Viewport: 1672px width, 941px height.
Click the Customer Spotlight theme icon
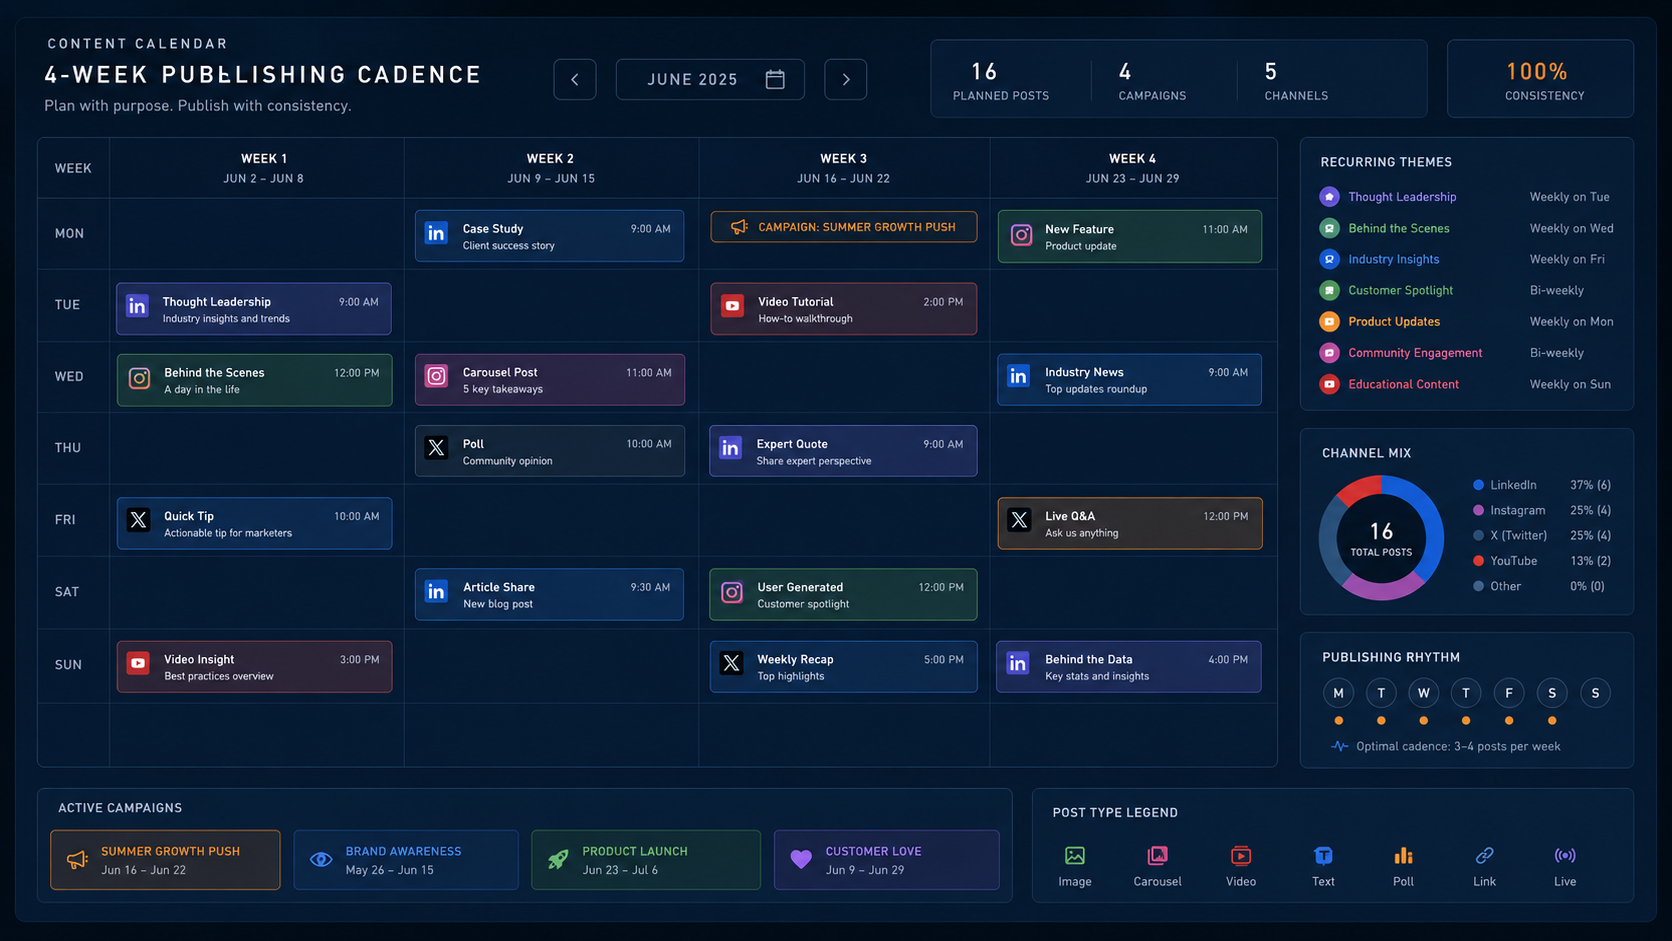pyautogui.click(x=1329, y=290)
